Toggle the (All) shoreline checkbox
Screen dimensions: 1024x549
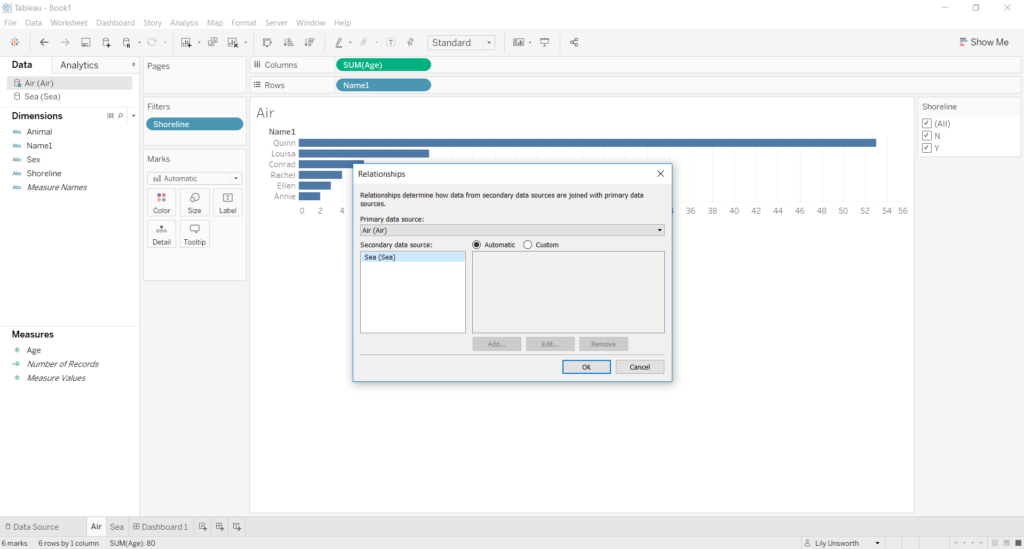pyautogui.click(x=927, y=124)
